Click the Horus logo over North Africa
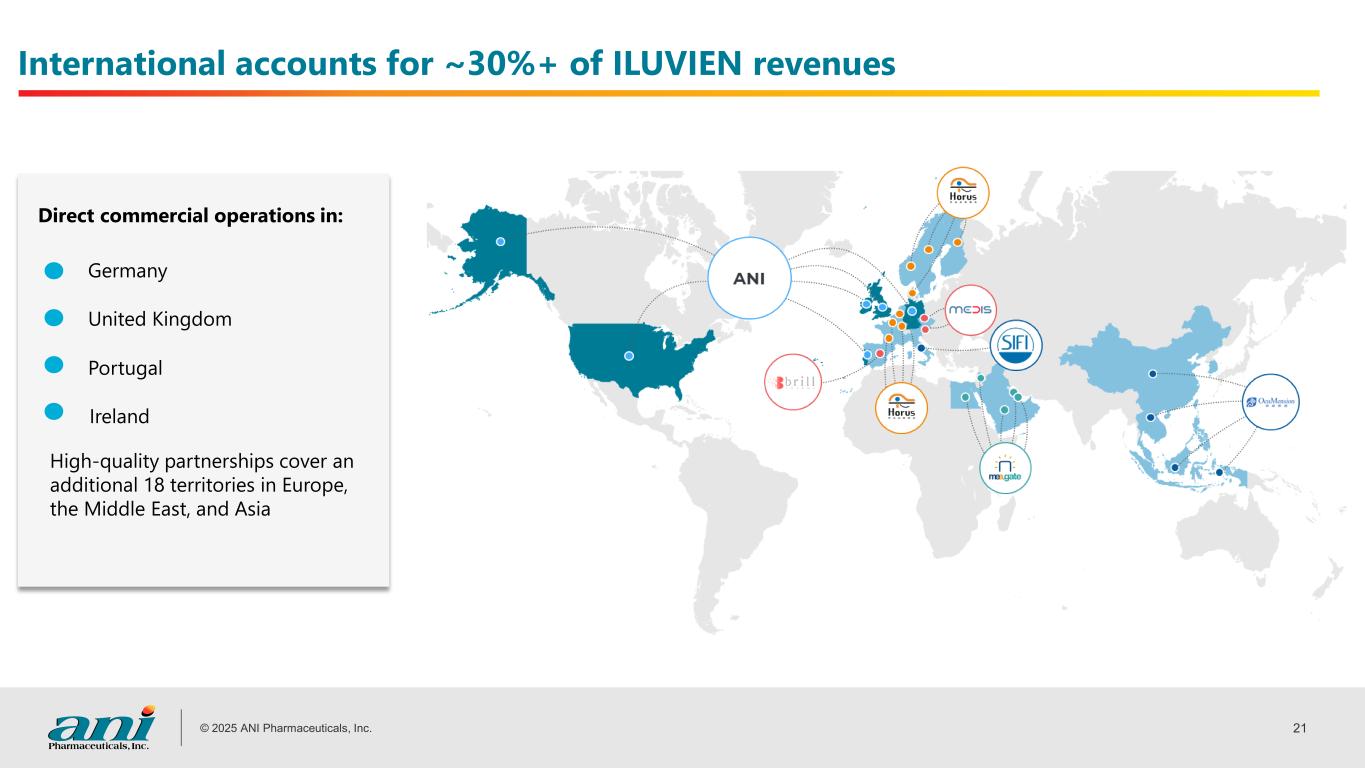Image resolution: width=1365 pixels, height=768 pixels. tap(901, 408)
